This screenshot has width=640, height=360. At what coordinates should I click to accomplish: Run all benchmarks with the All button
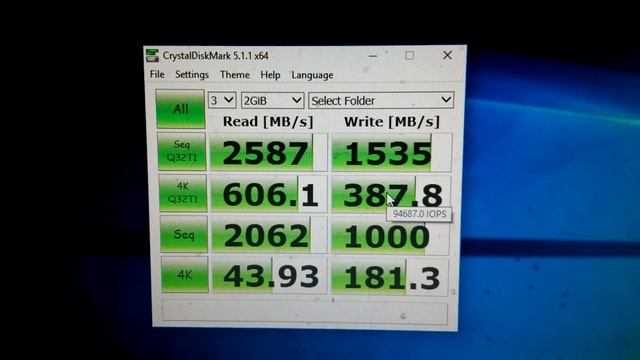tap(180, 109)
